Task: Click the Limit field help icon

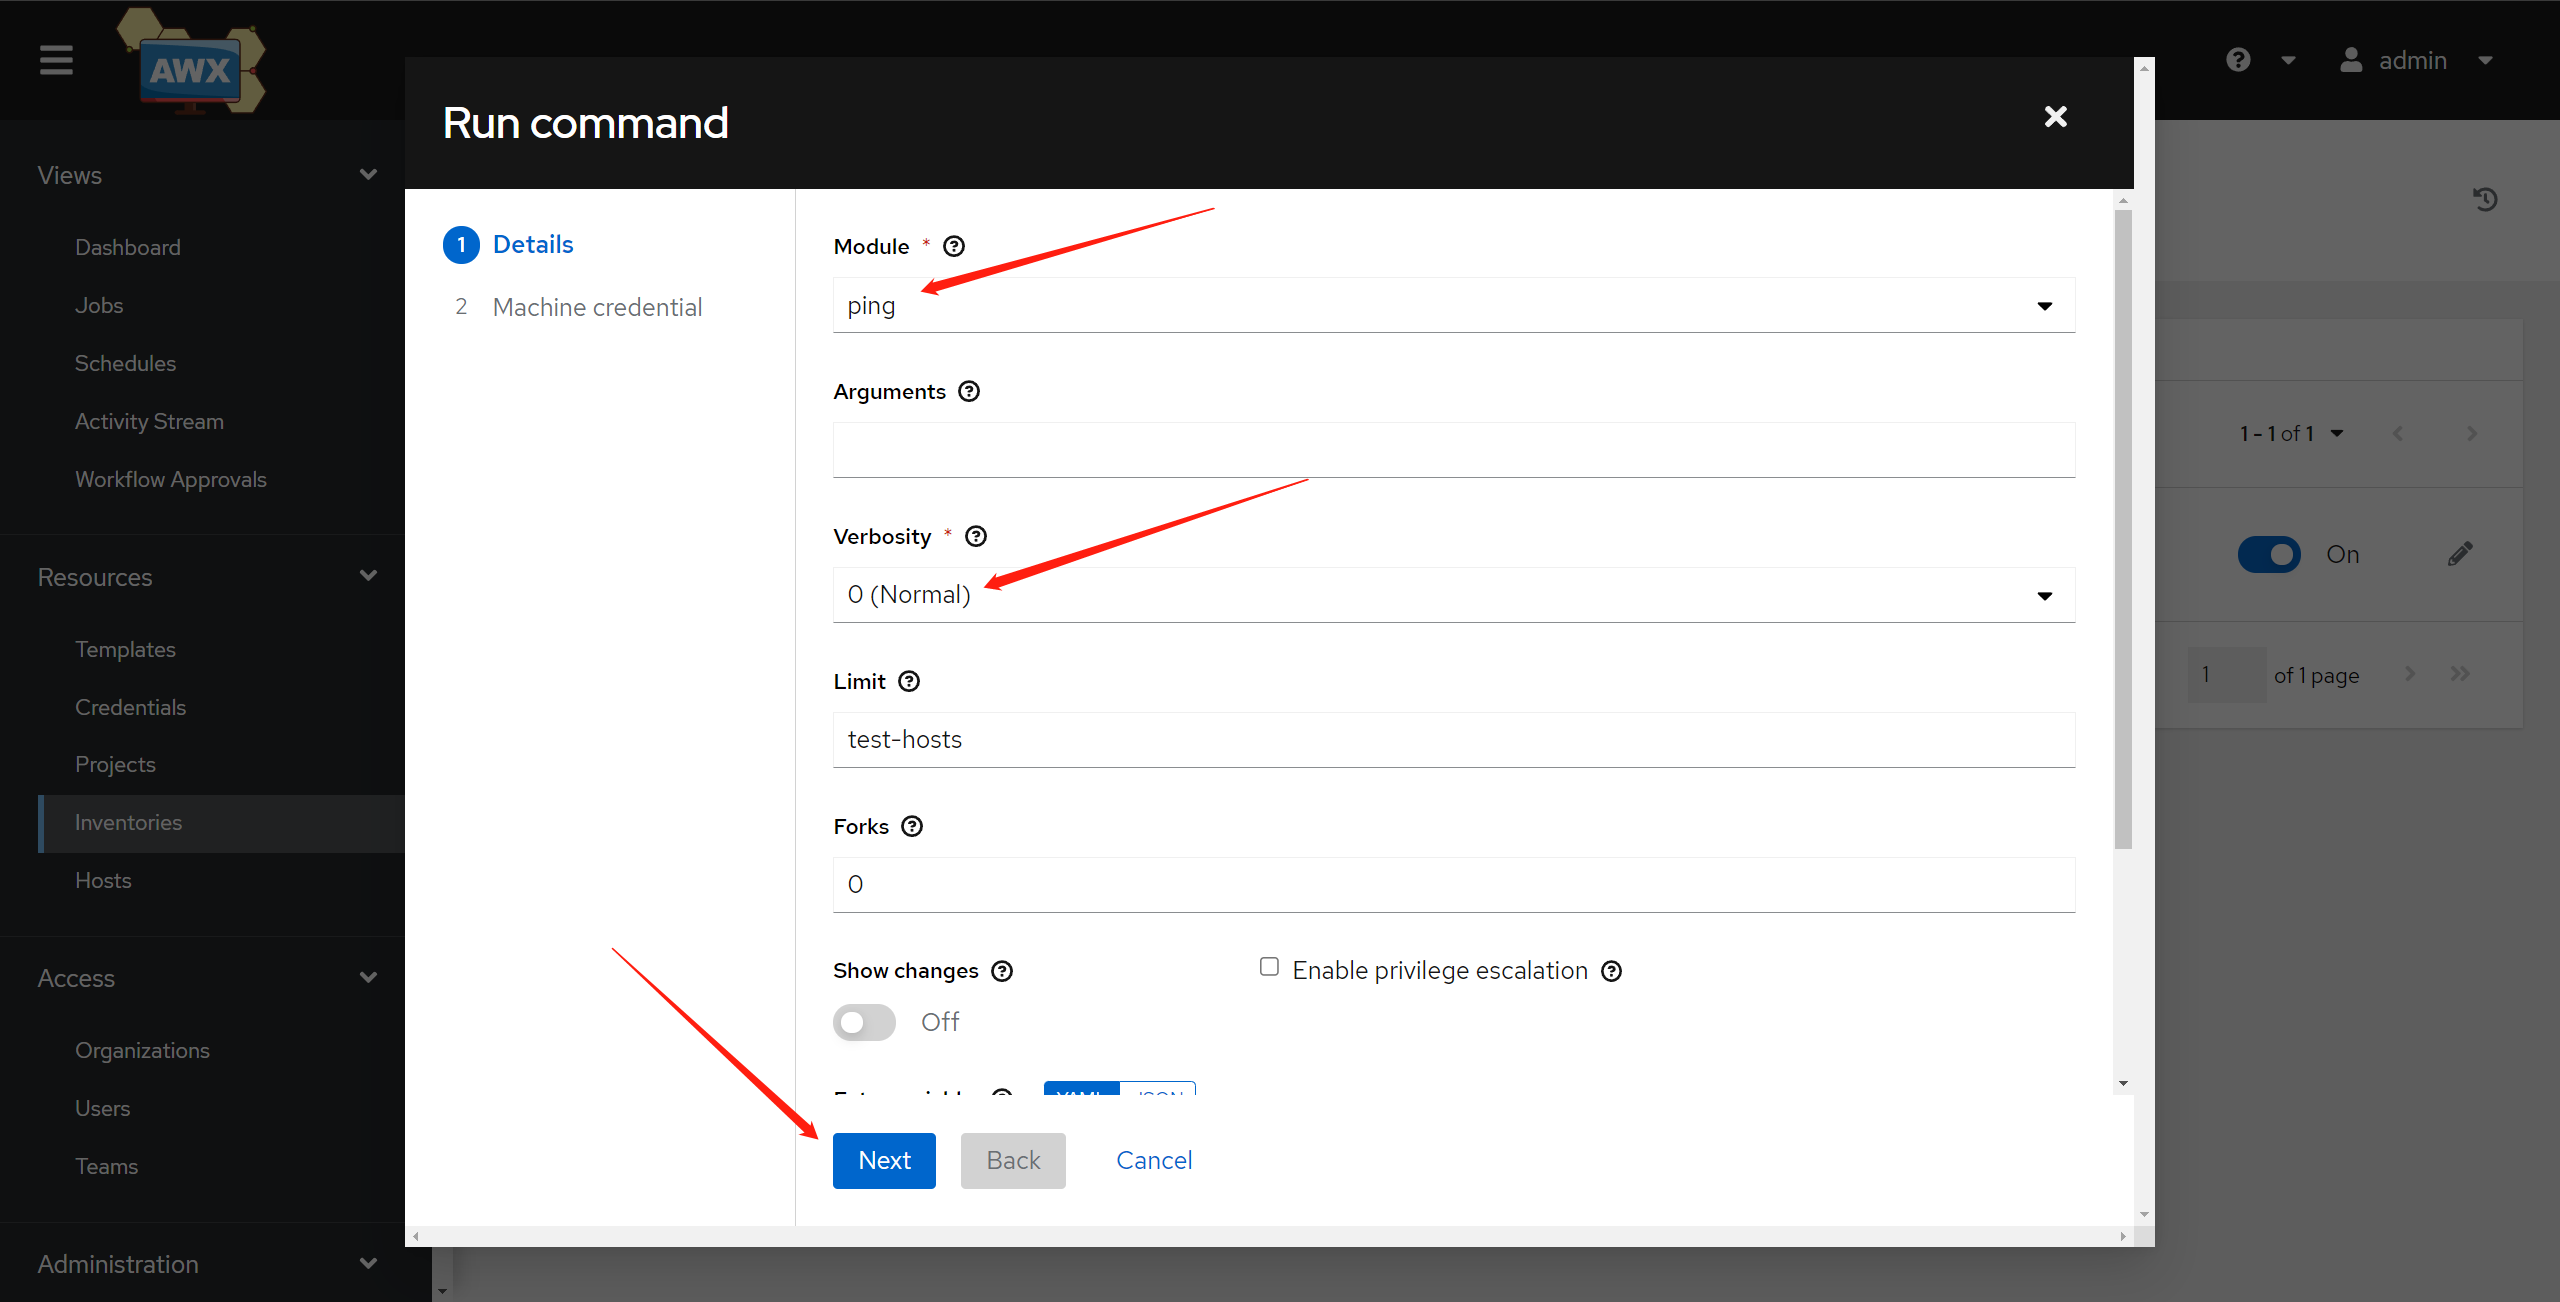Action: [x=909, y=681]
